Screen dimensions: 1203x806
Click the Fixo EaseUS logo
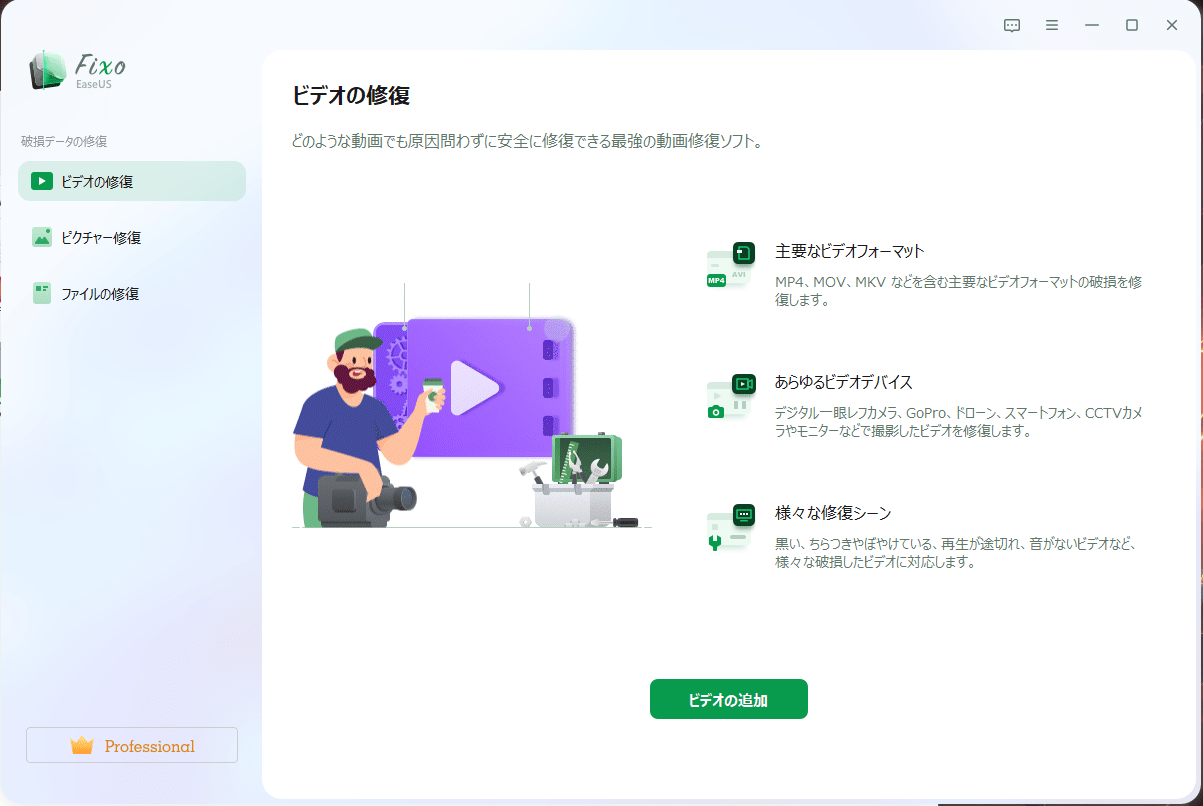(x=78, y=72)
